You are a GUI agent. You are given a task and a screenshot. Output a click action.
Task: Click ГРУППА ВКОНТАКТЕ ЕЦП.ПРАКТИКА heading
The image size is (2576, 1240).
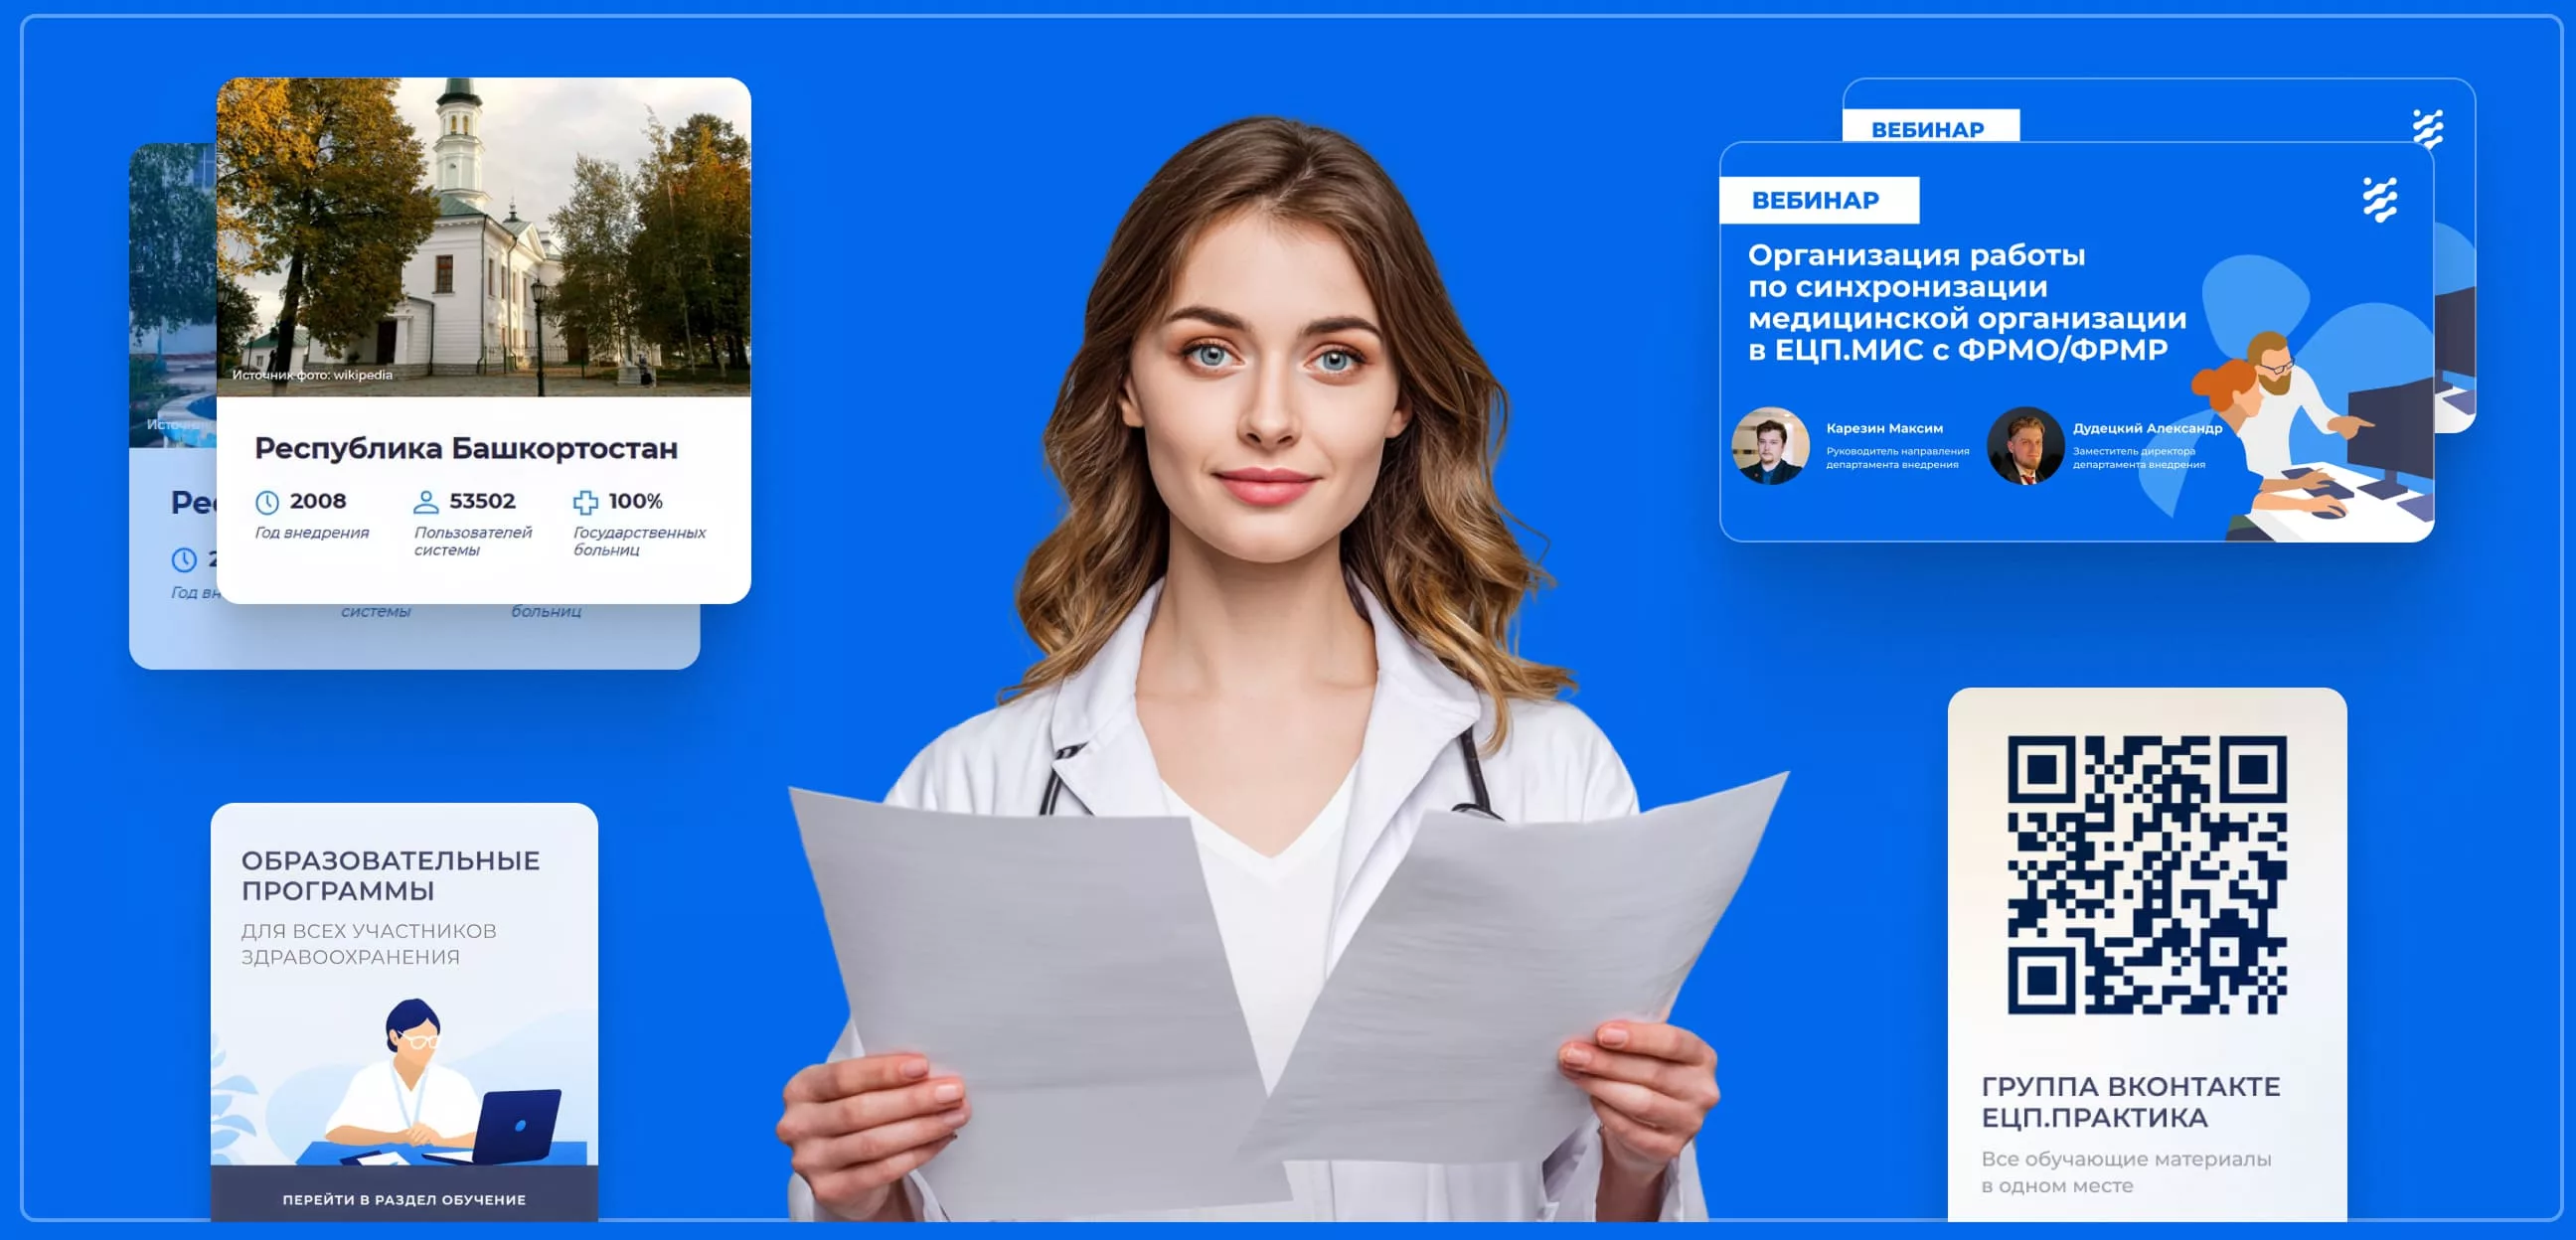point(2131,1101)
